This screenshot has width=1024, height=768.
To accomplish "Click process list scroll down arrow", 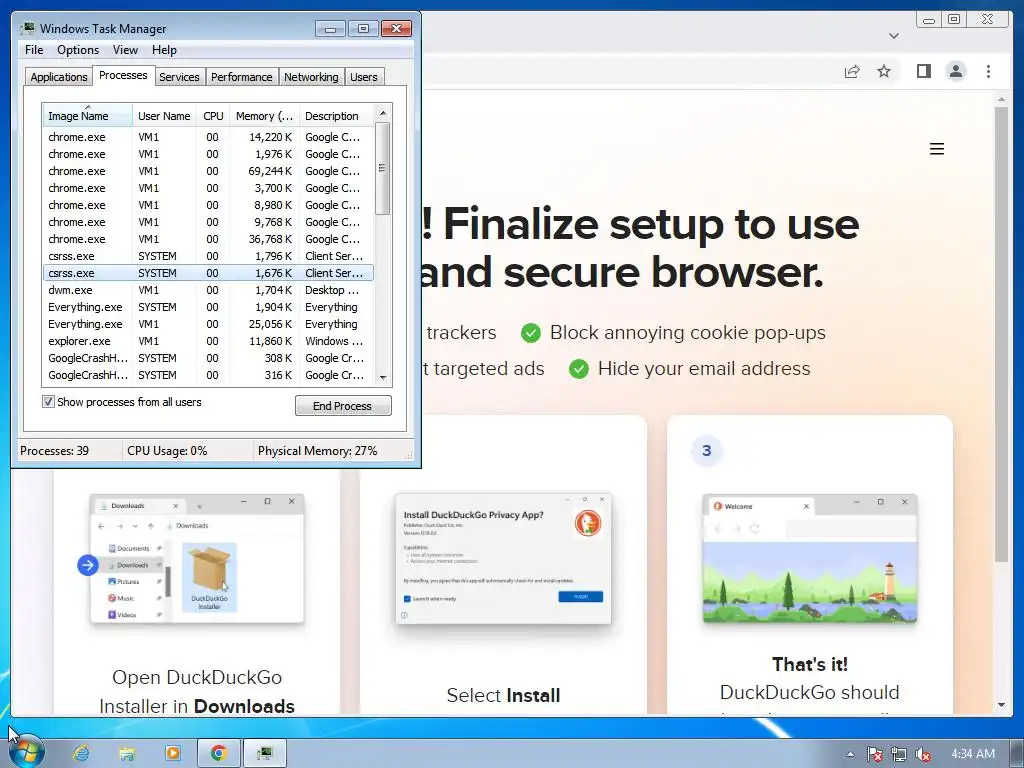I will tap(383, 377).
